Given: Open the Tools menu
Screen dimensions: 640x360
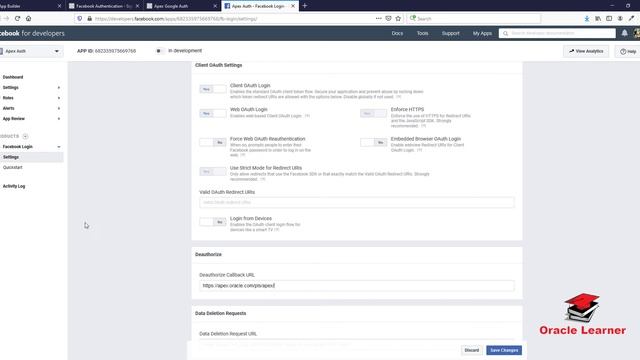Looking at the screenshot, I should click(x=422, y=33).
